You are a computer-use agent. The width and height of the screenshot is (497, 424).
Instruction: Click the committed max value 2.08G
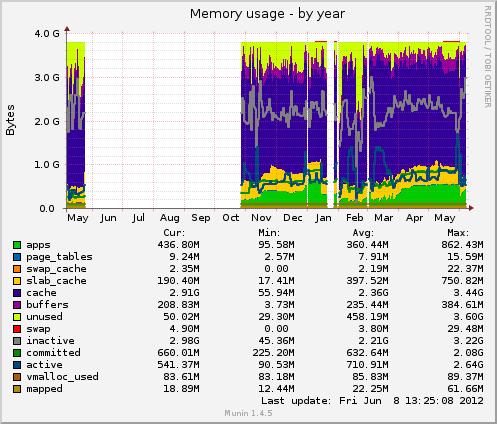pyautogui.click(x=468, y=353)
